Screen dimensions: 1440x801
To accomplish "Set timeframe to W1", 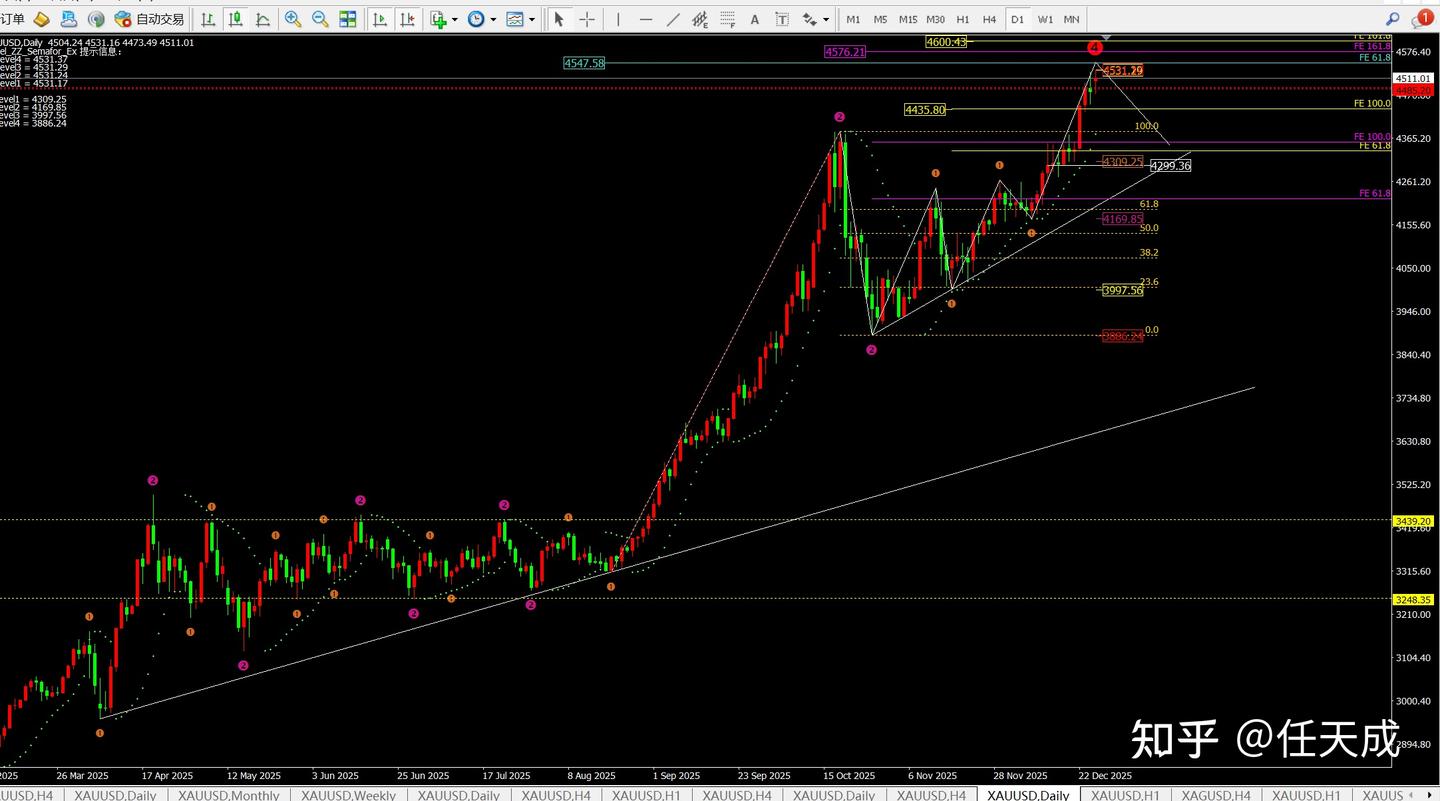I will pyautogui.click(x=1044, y=19).
